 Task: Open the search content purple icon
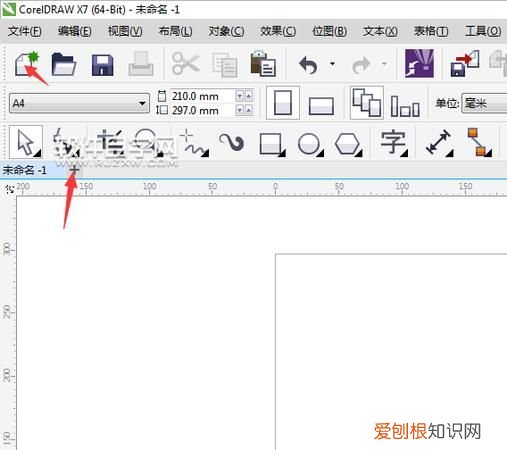click(419, 63)
